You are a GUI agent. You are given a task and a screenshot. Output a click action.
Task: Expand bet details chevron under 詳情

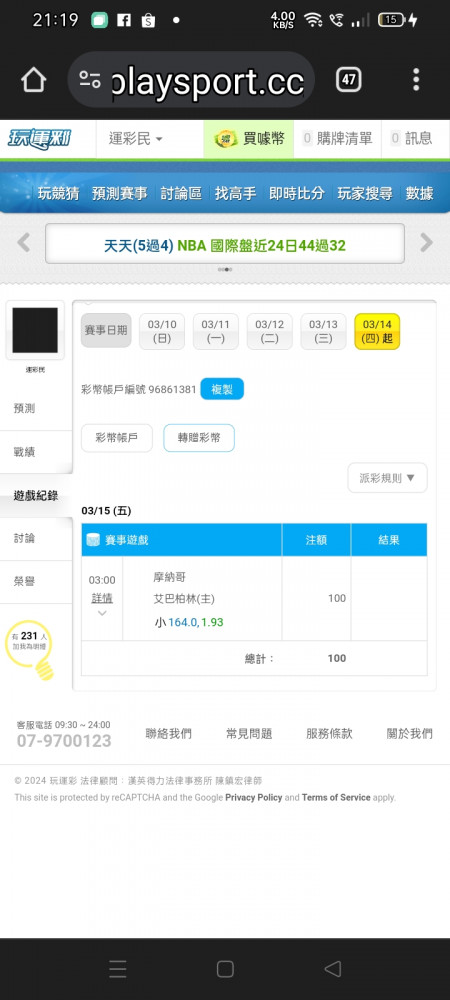(102, 613)
